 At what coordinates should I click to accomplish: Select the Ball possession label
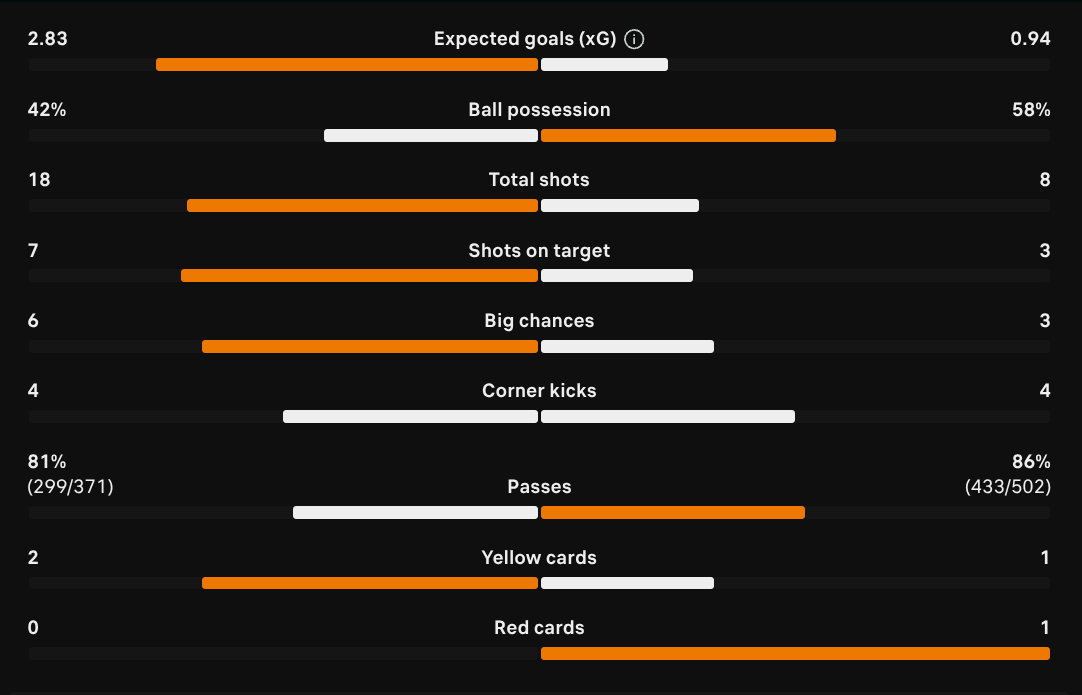click(539, 110)
